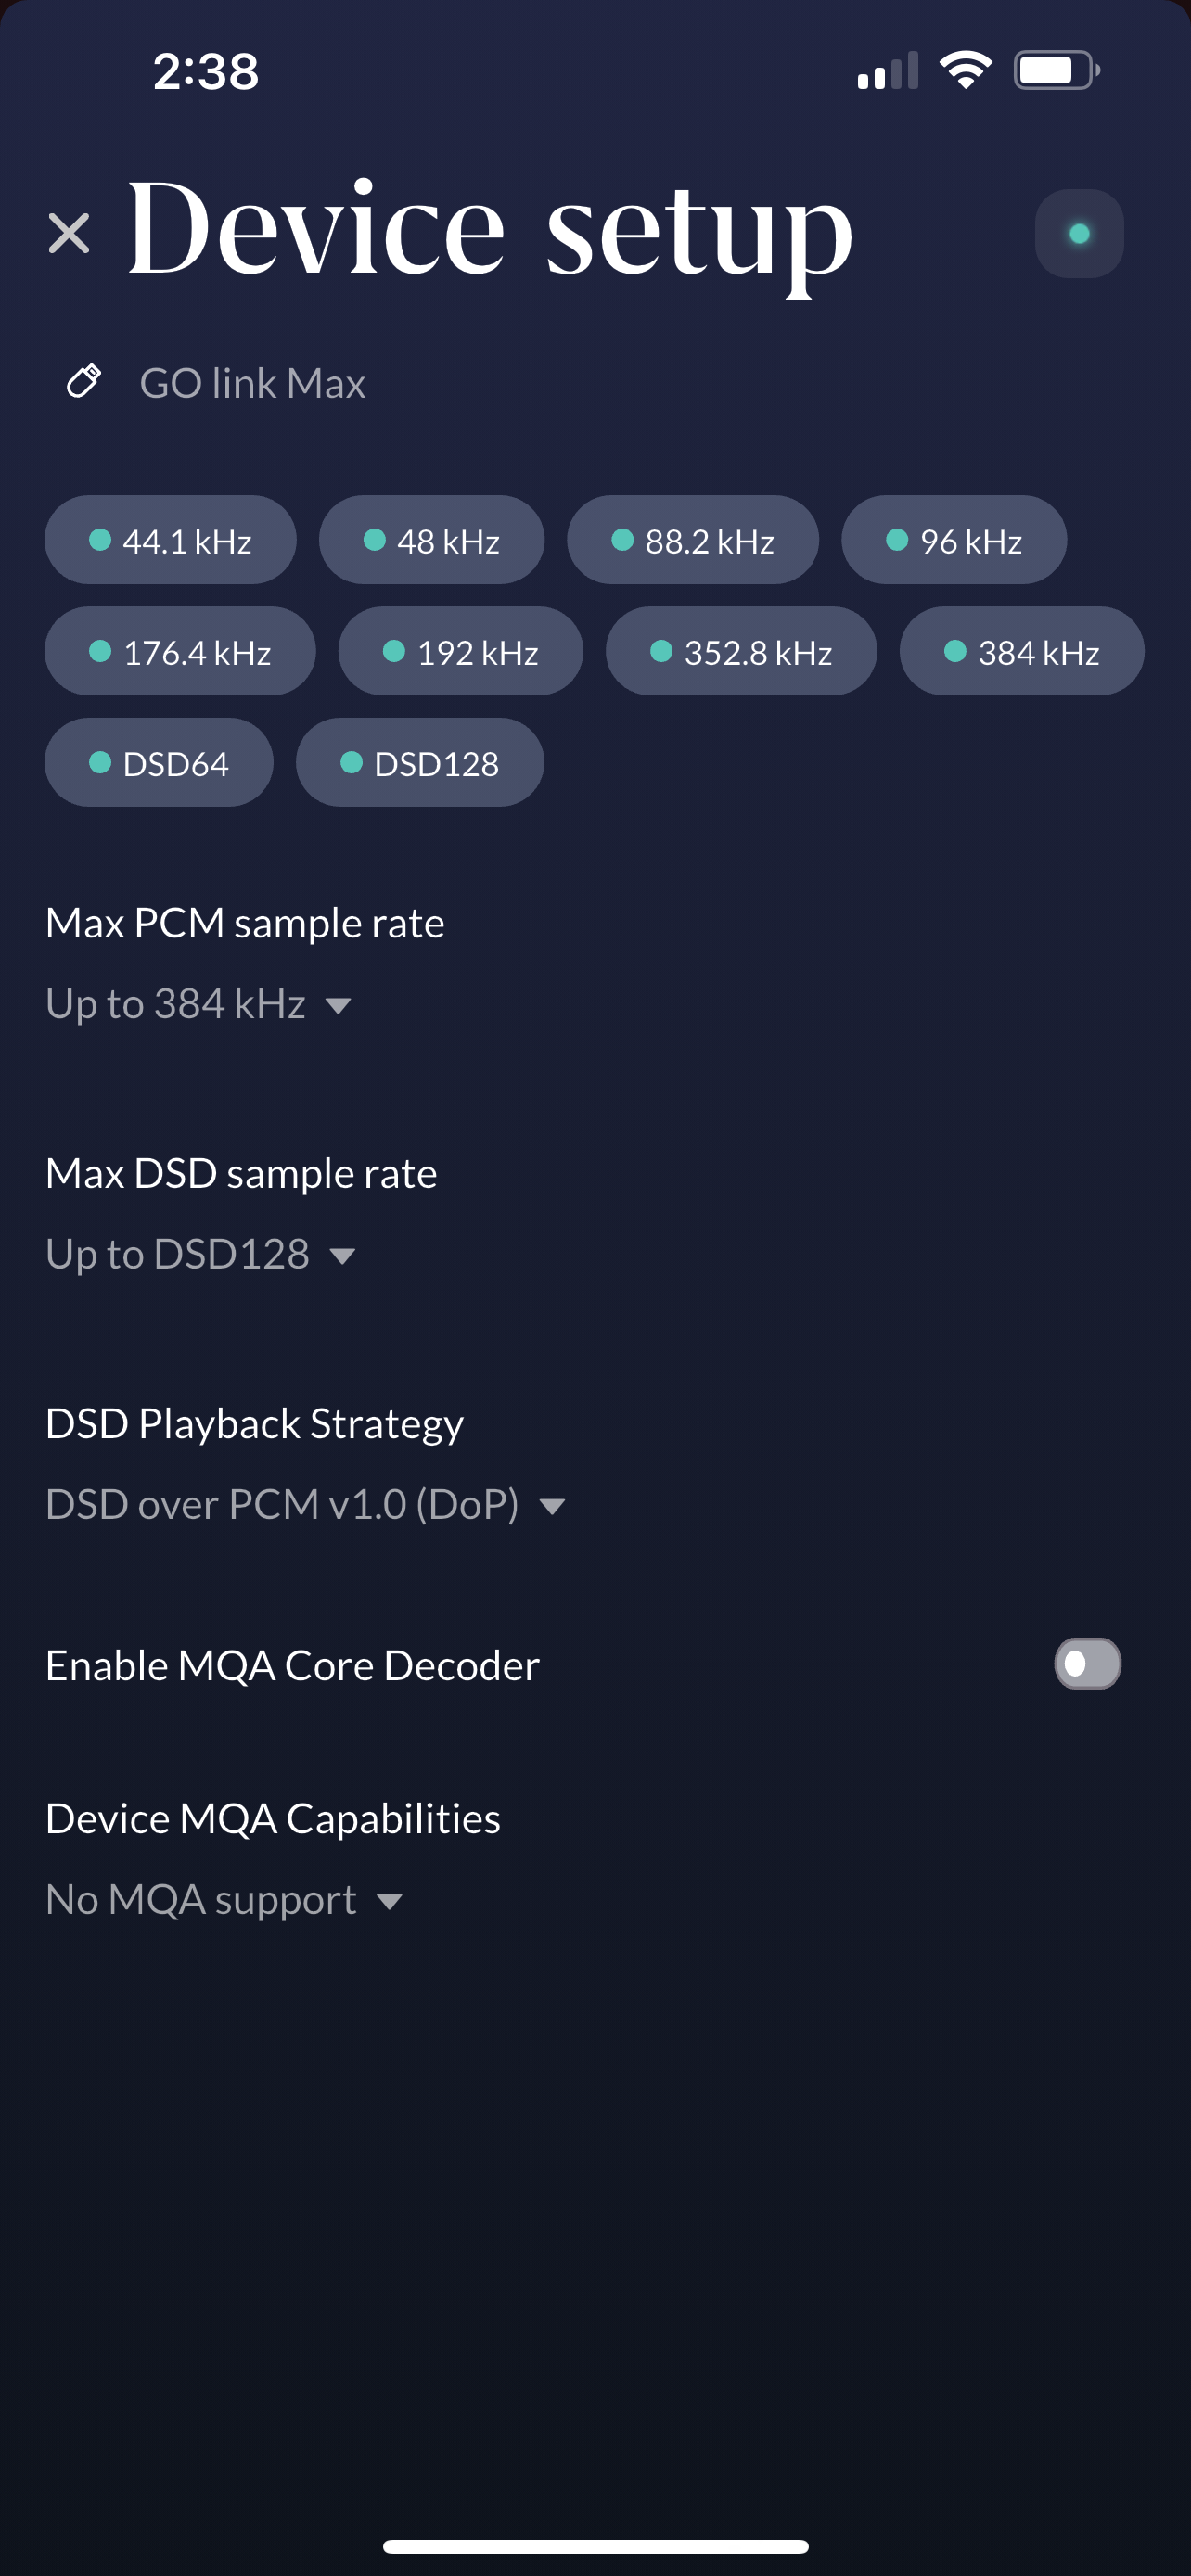This screenshot has width=1191, height=2576.
Task: Close the Device setup screen
Action: [69, 234]
